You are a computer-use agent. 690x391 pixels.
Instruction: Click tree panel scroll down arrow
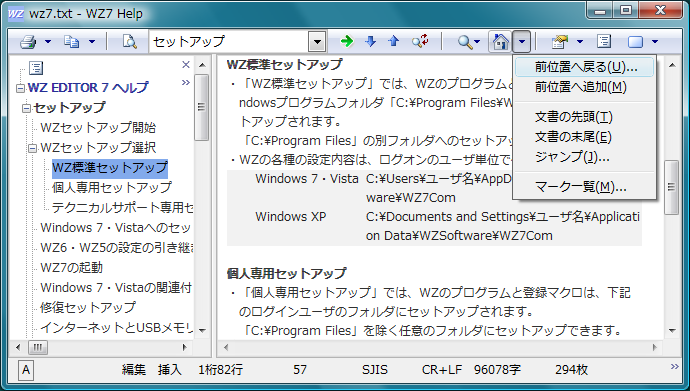click(x=202, y=331)
